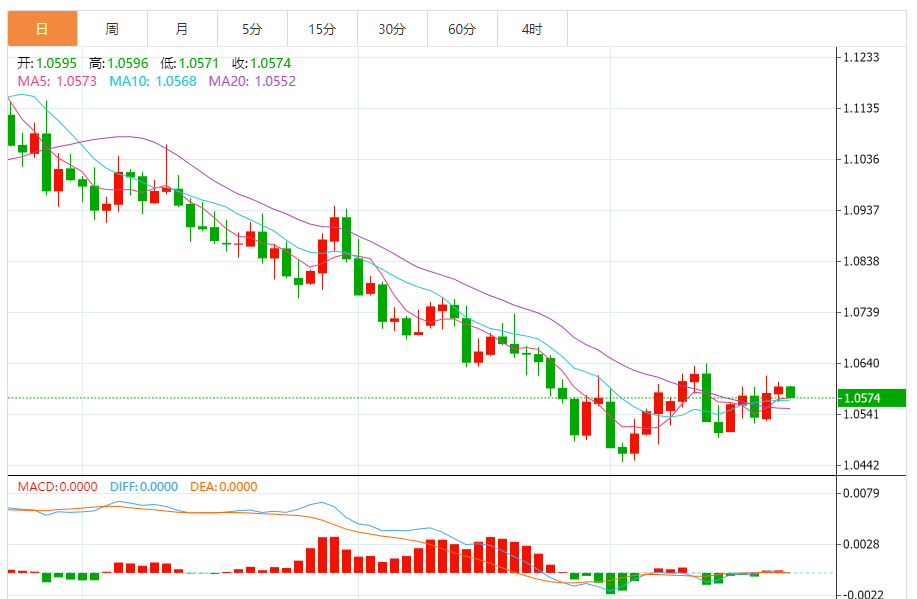Click the high price value 1.0596
Viewport: 917px width, 599px height.
point(128,63)
